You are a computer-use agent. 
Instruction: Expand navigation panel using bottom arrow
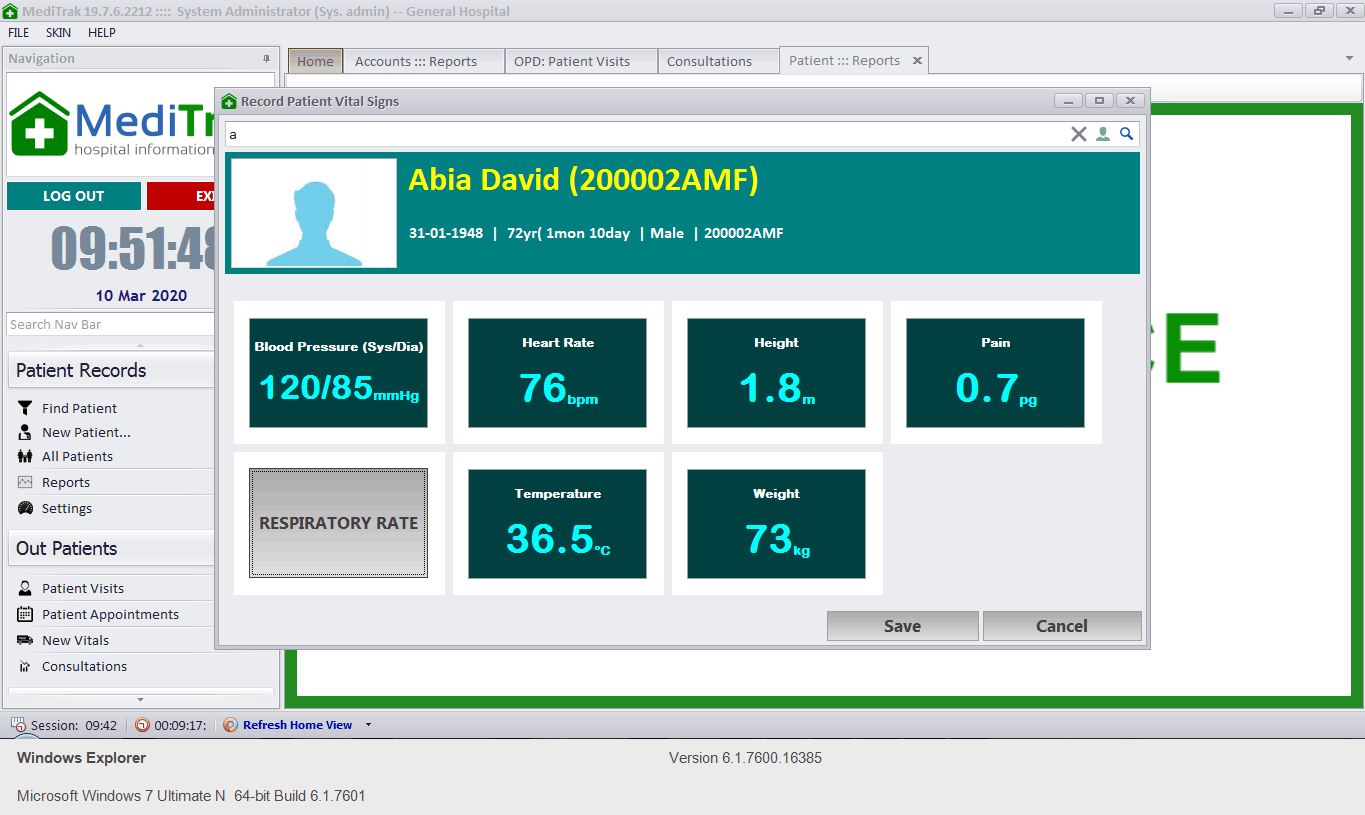point(140,700)
